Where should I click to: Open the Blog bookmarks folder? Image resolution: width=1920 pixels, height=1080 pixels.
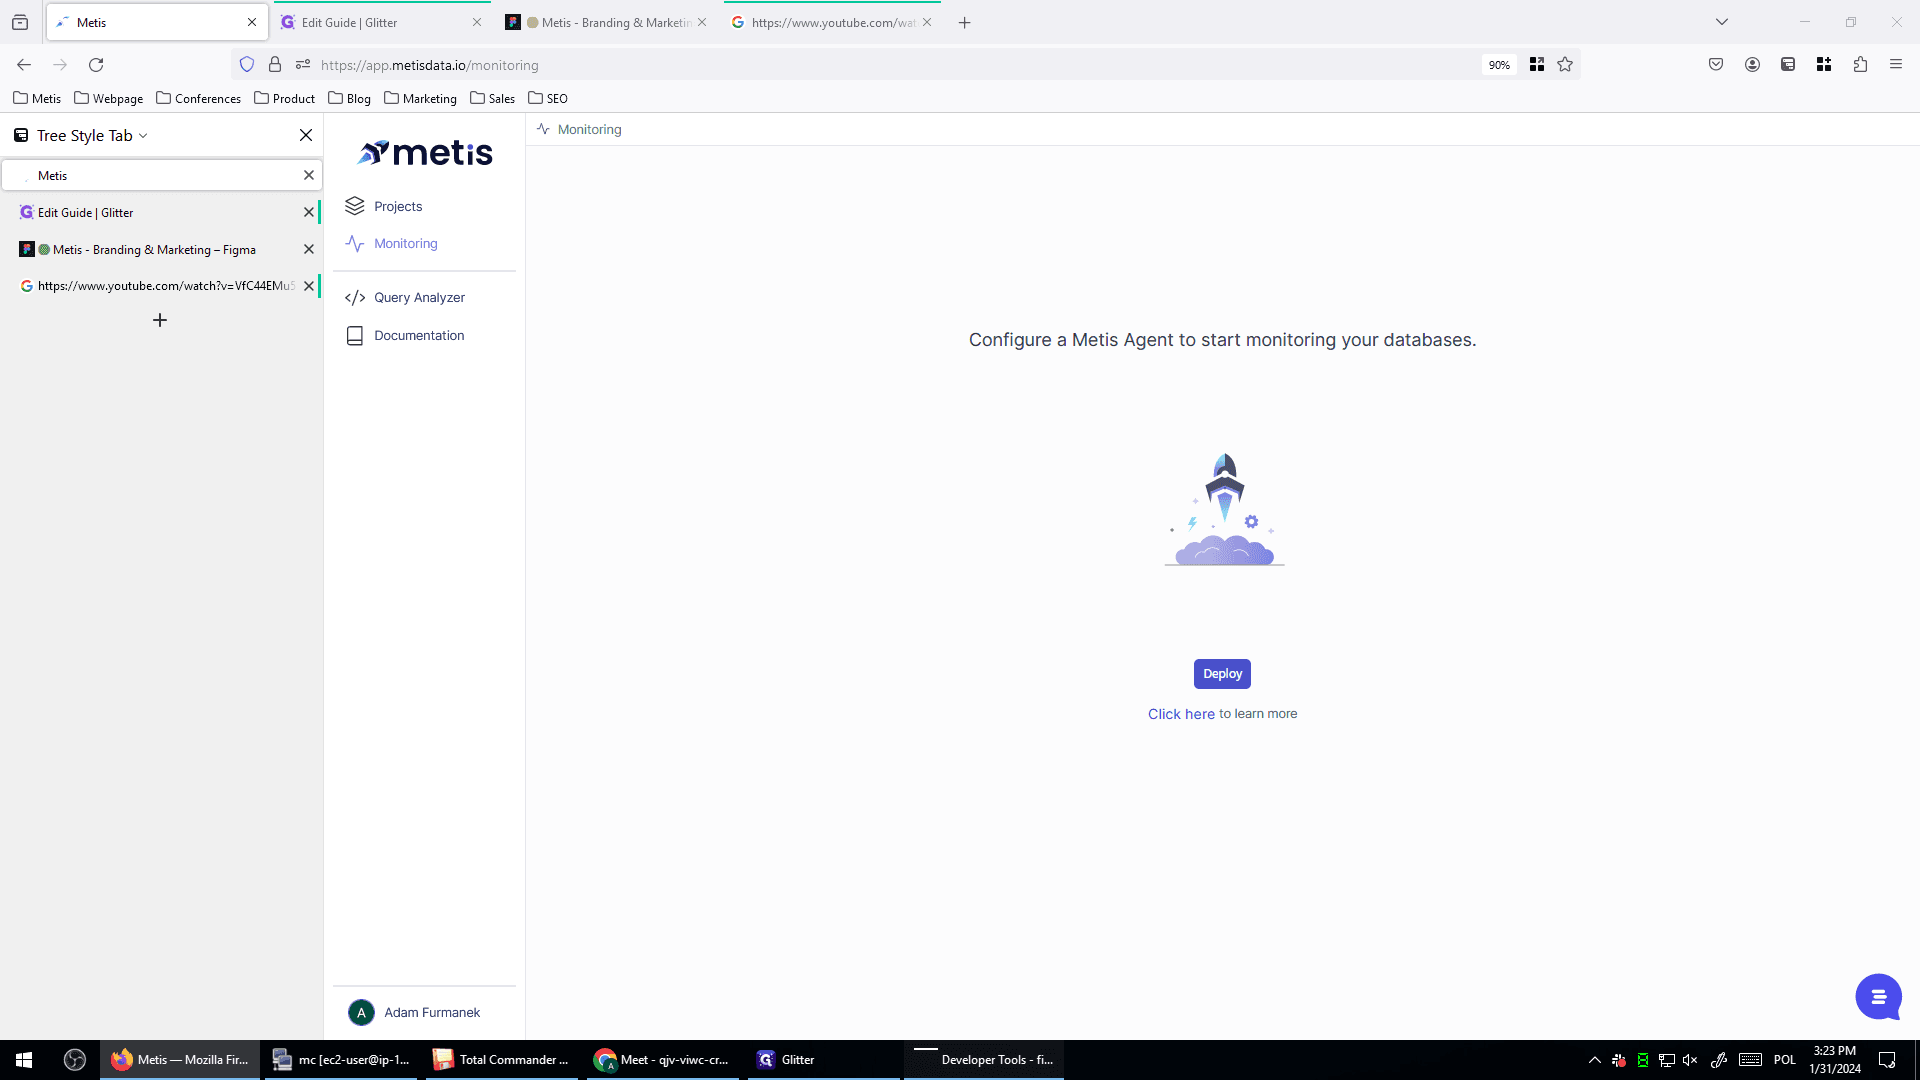coord(350,98)
